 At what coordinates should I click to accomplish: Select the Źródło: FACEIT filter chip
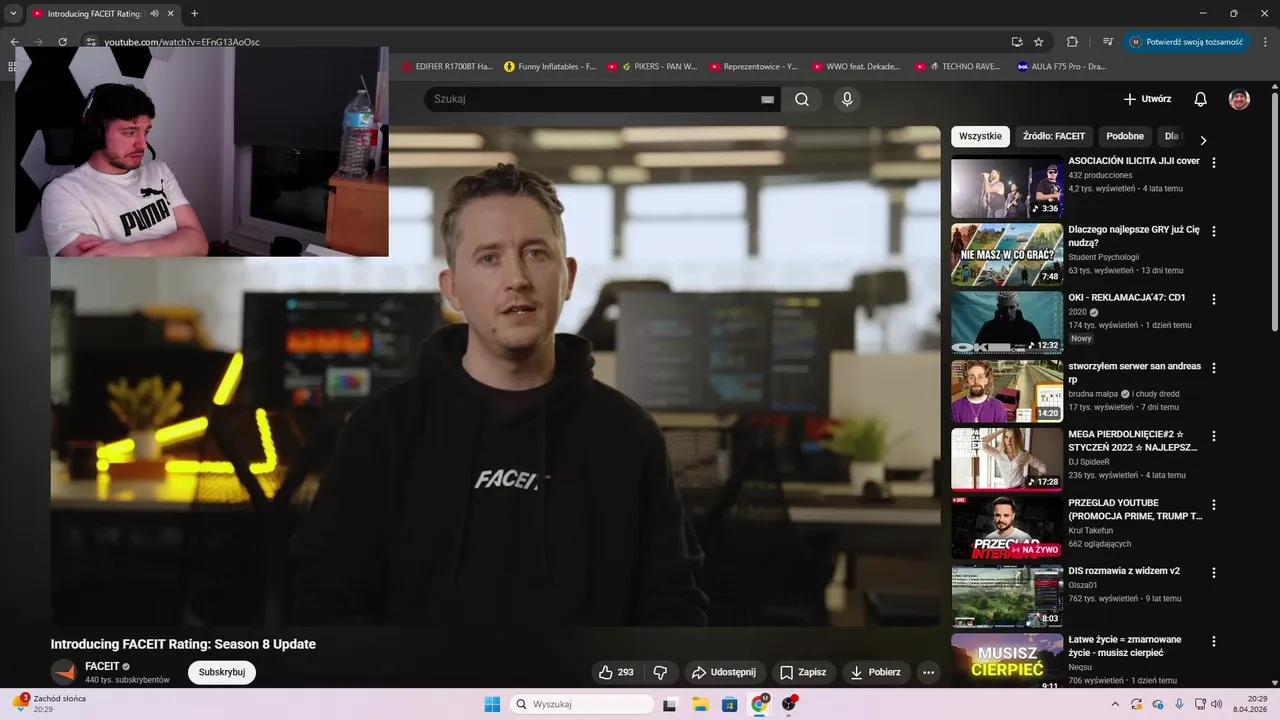[x=1054, y=136]
